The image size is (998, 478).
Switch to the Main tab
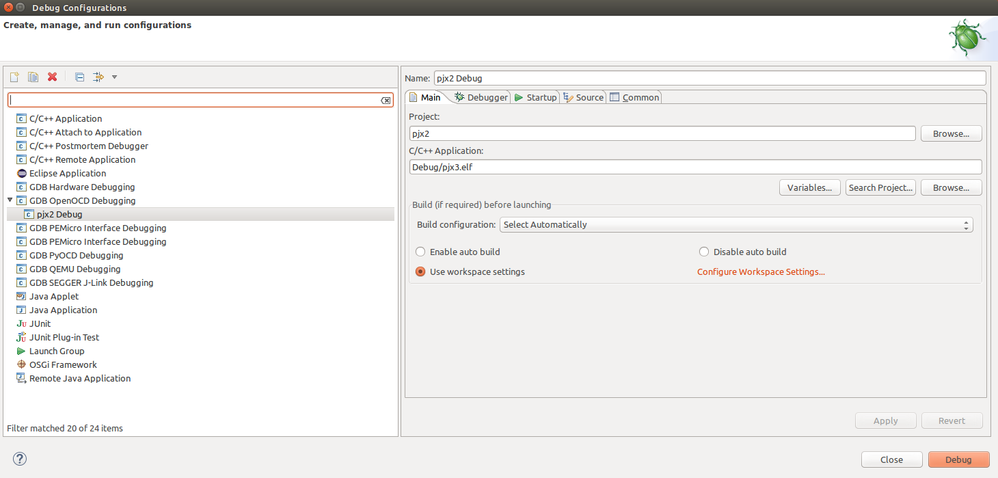tap(425, 97)
